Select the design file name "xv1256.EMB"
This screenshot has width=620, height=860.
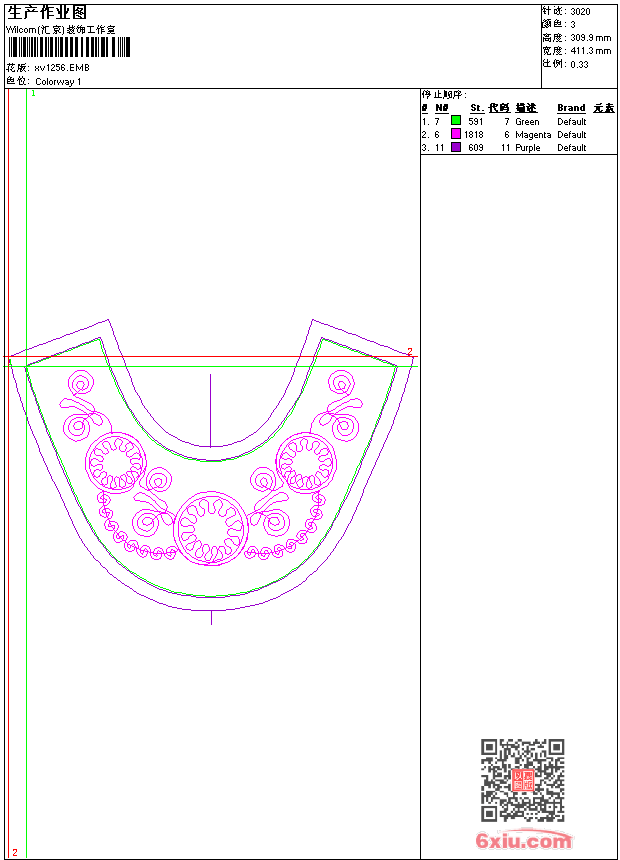coord(62,68)
